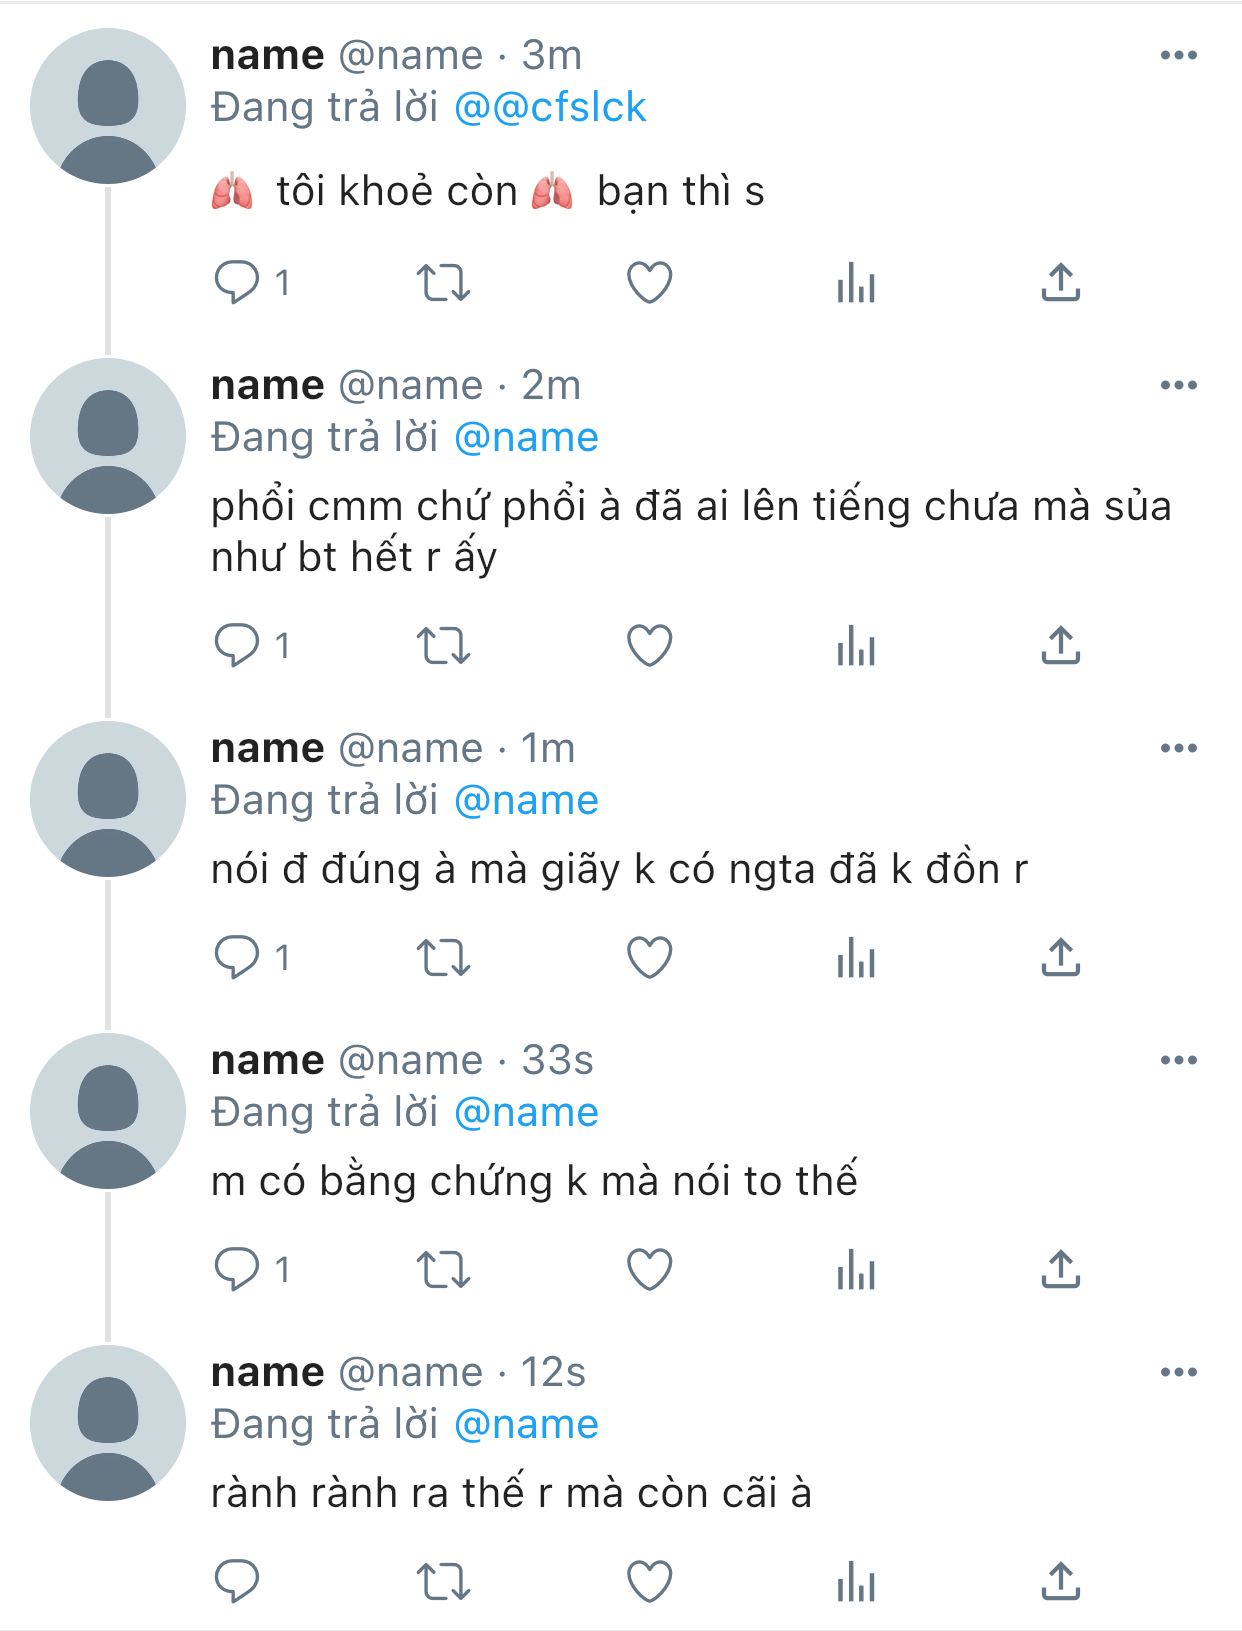Open the 12s timestamp of the last tweet

(553, 1372)
